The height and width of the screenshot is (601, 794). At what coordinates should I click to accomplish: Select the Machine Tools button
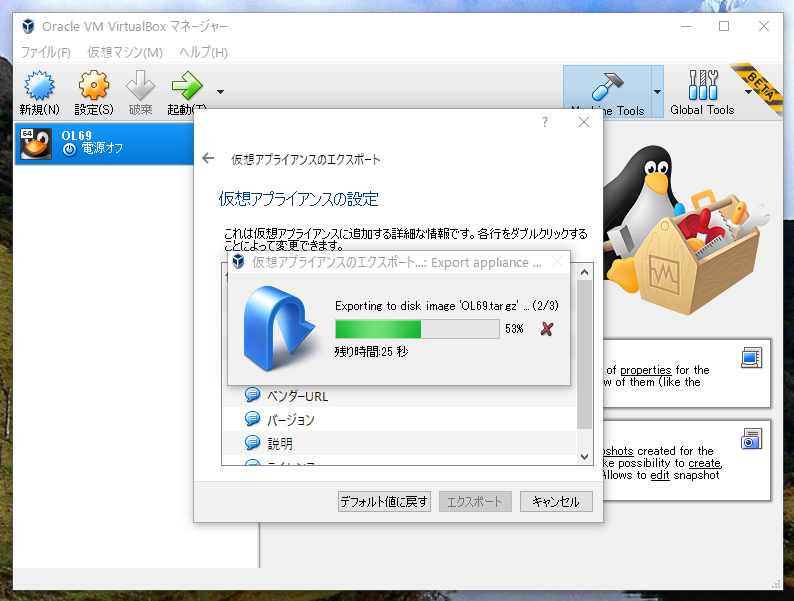(608, 92)
